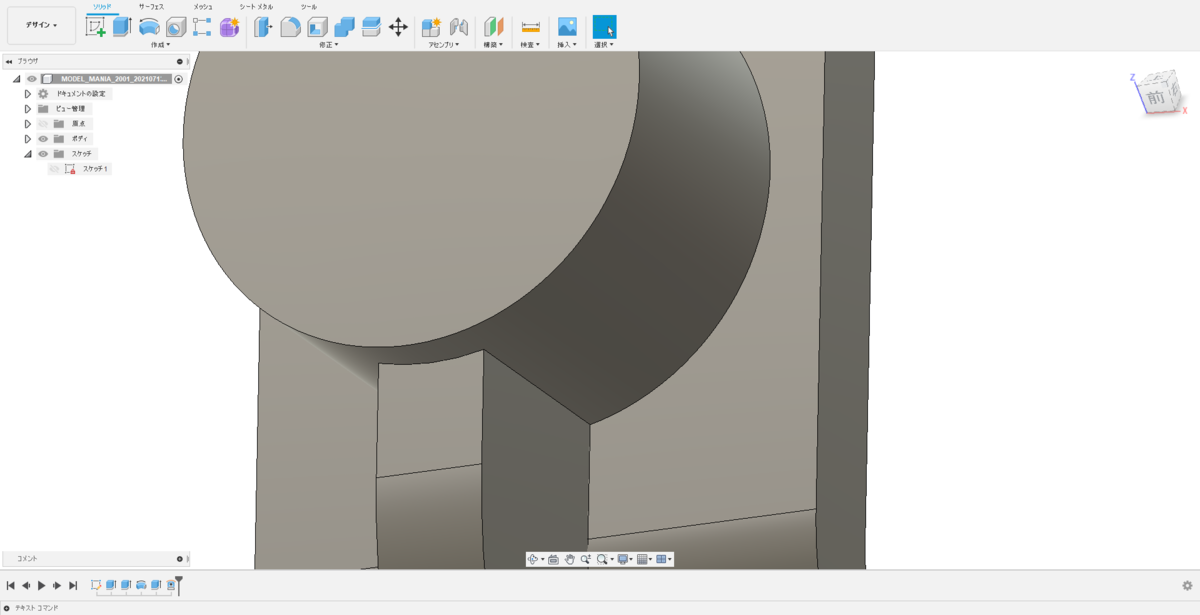Select the Extrude tool
Image resolution: width=1200 pixels, height=615 pixels.
point(122,27)
